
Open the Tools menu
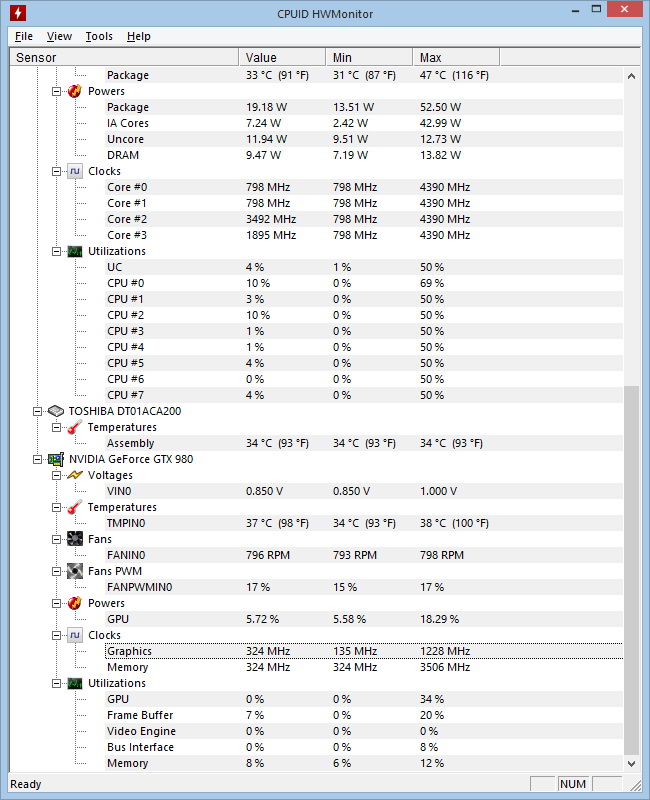99,36
